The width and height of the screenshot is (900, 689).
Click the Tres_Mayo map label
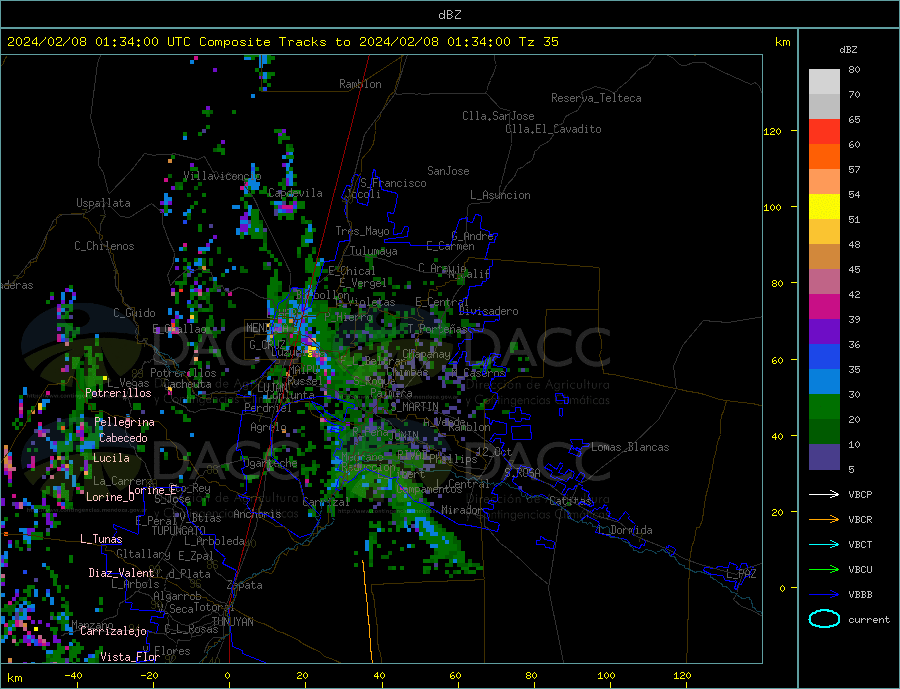[x=362, y=231]
